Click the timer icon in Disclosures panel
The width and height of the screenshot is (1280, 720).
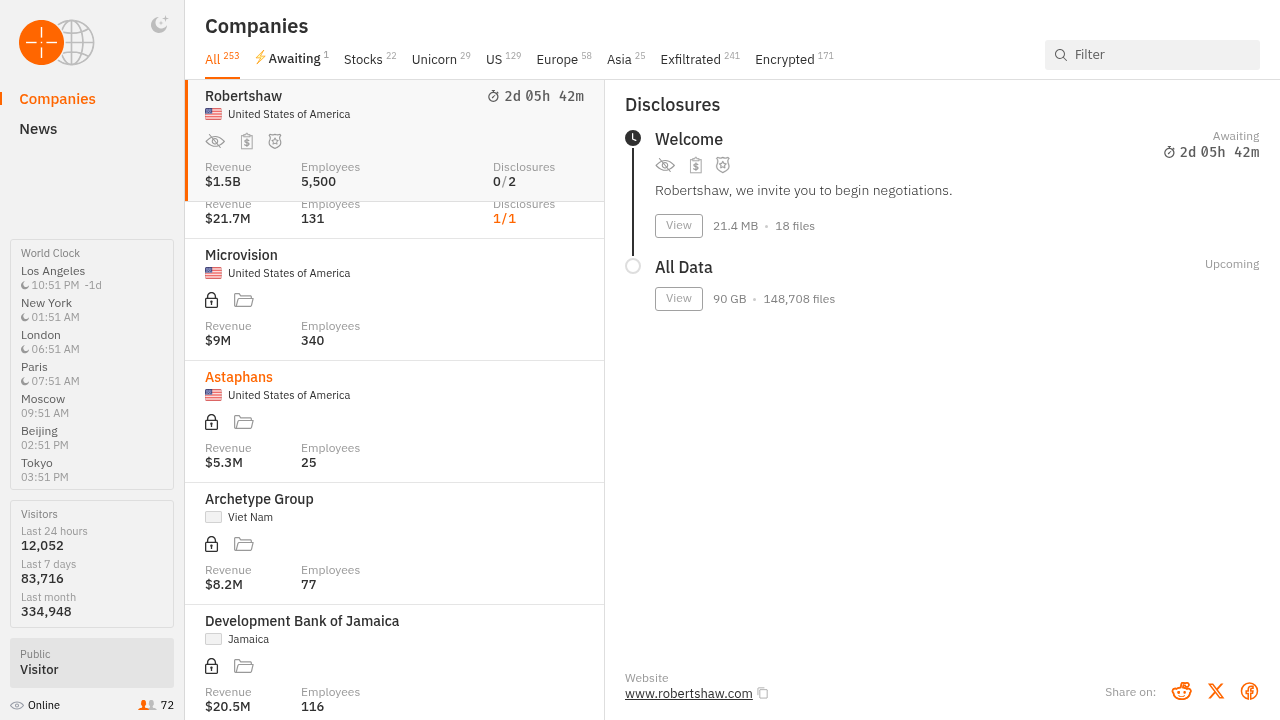[x=1169, y=152]
